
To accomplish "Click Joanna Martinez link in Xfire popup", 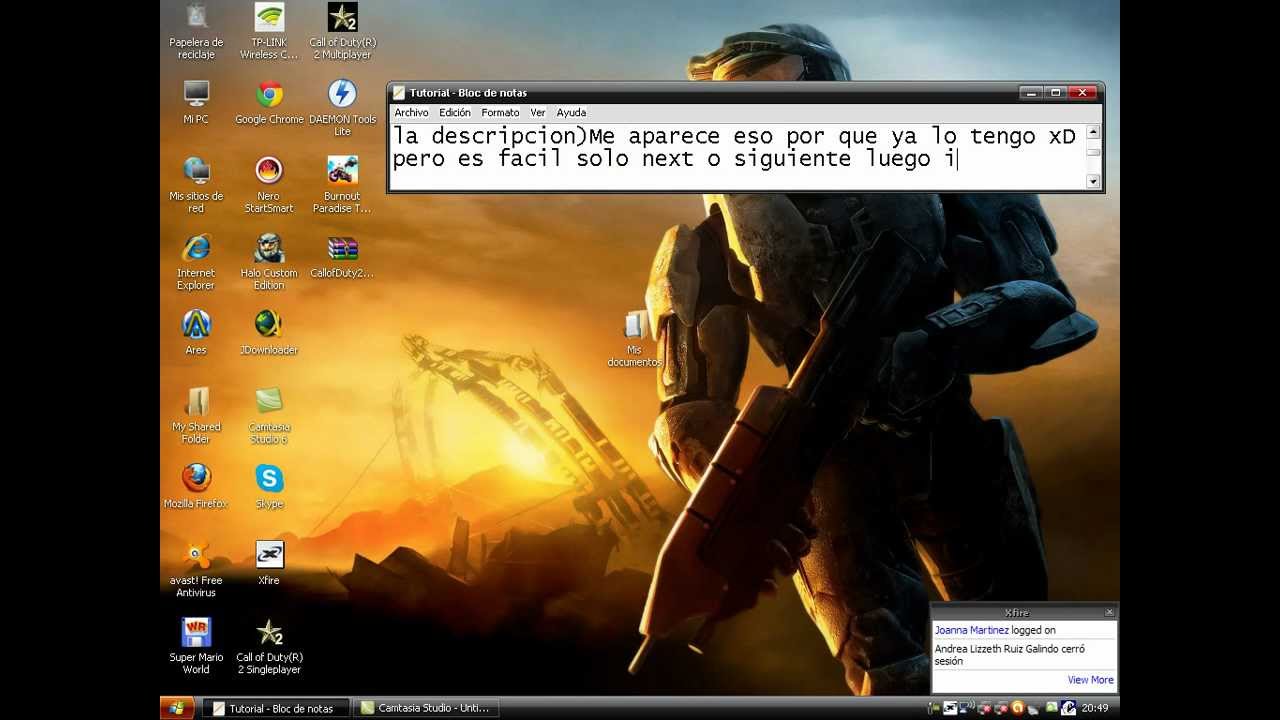I will [971, 631].
